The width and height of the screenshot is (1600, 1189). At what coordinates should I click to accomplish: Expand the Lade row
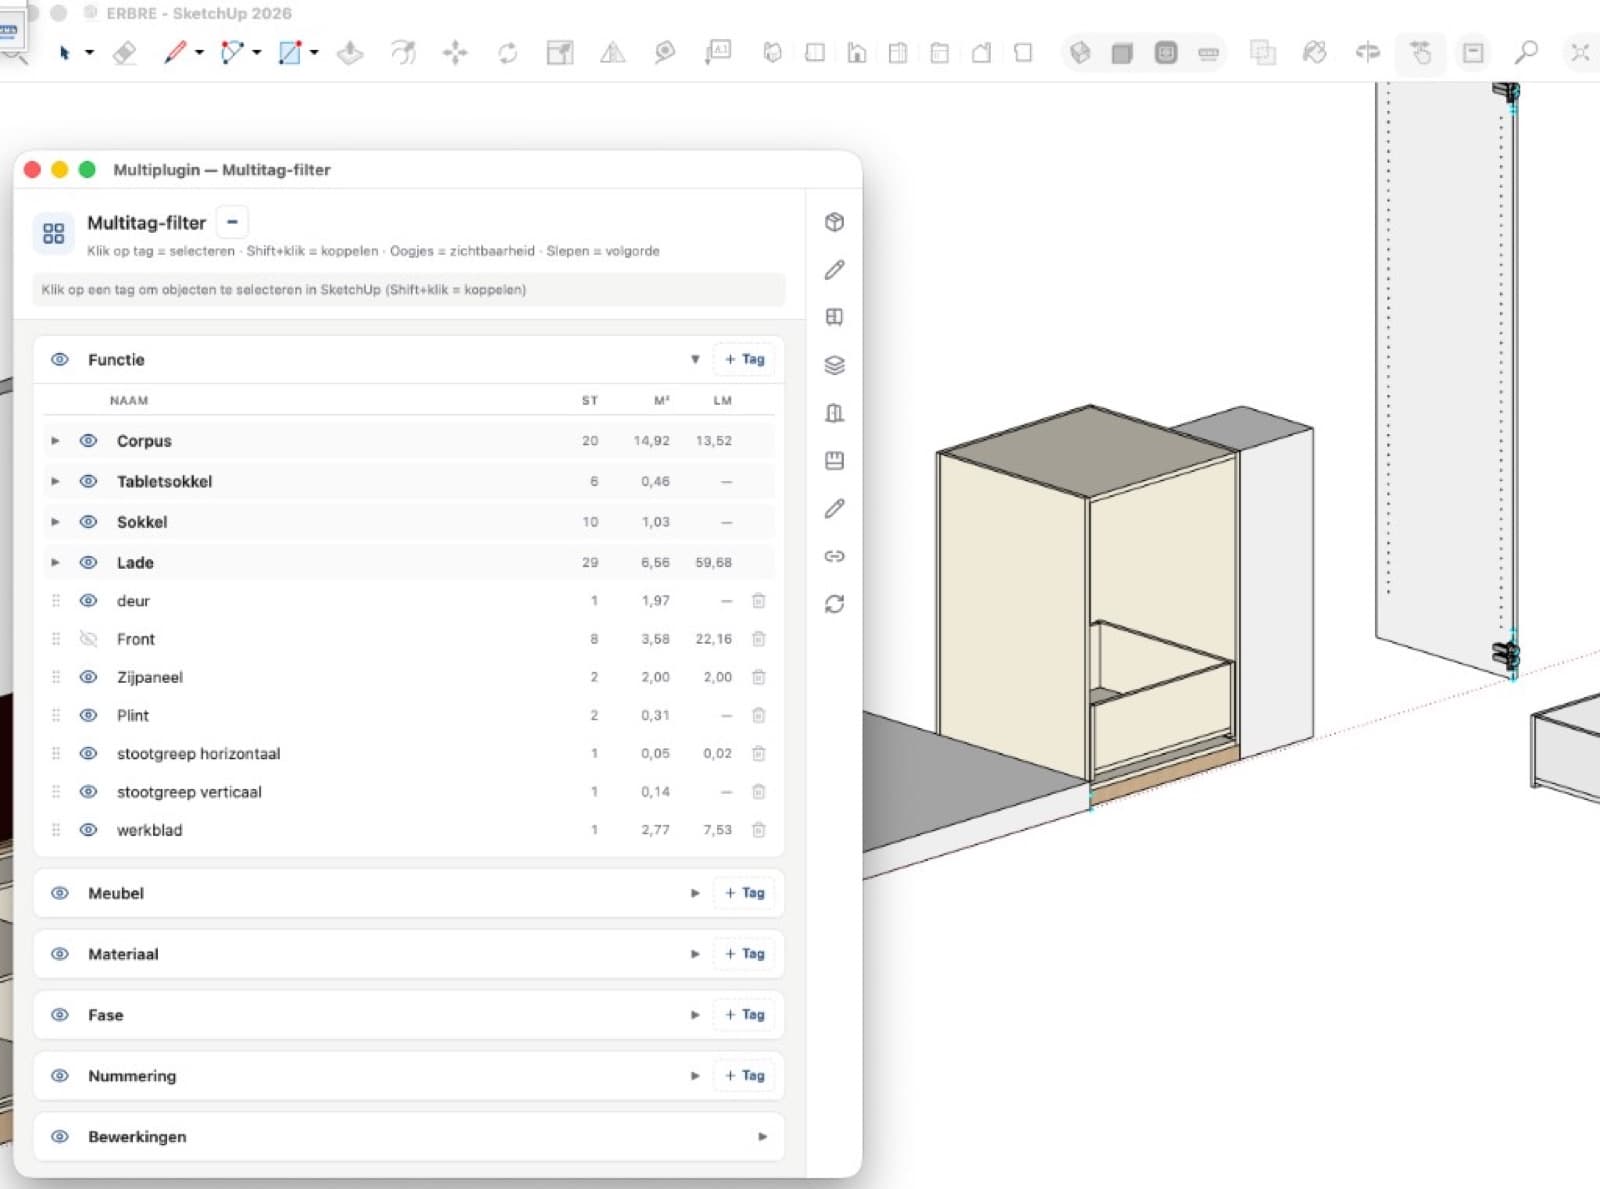55,562
